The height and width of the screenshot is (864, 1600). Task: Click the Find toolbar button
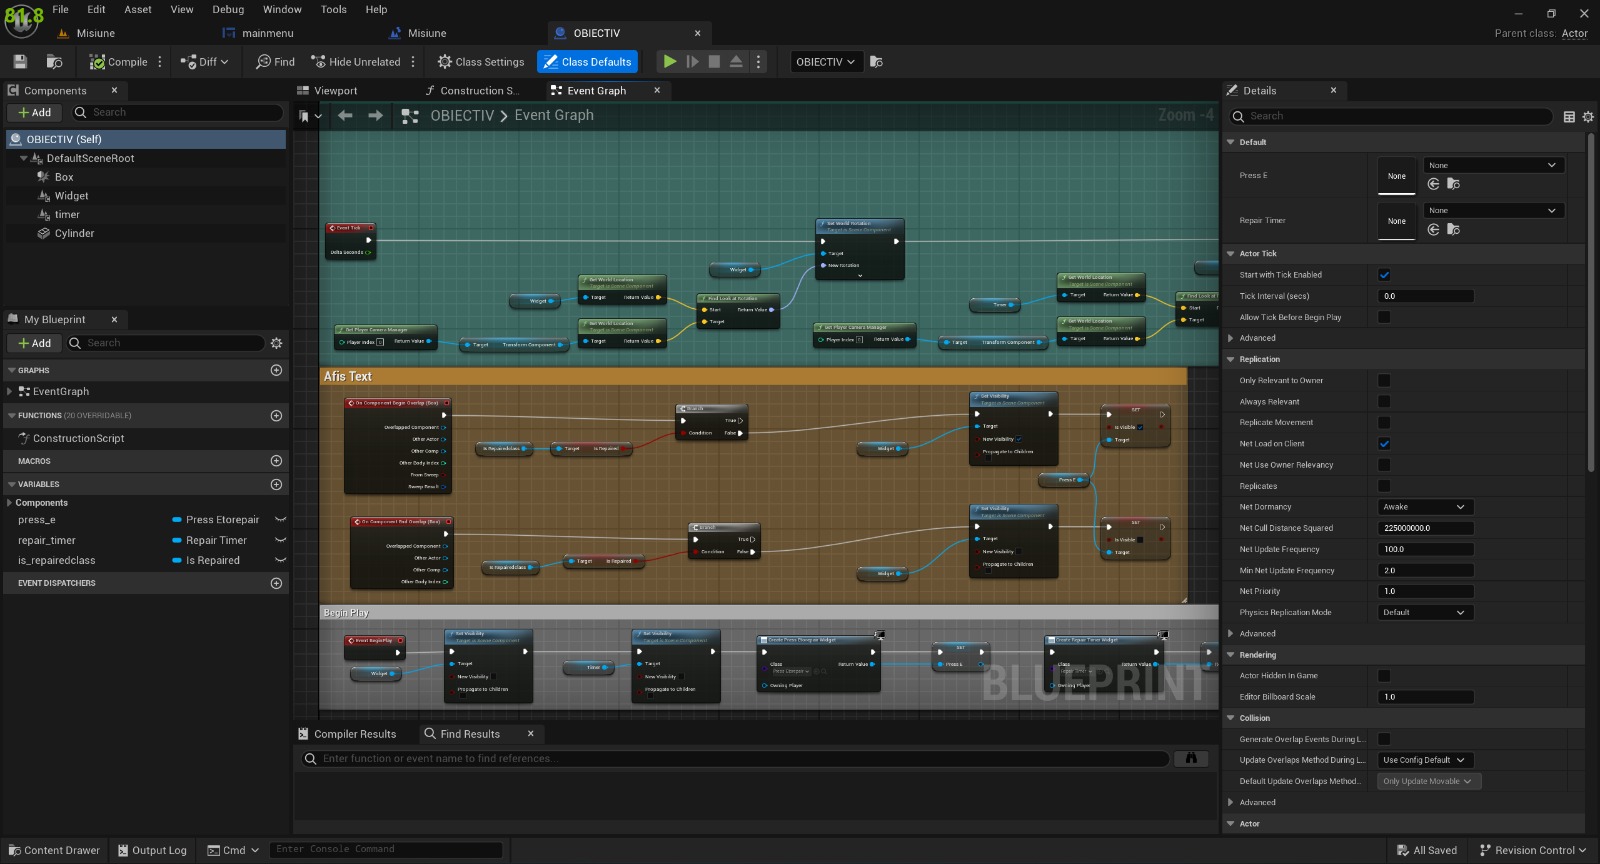pos(275,62)
